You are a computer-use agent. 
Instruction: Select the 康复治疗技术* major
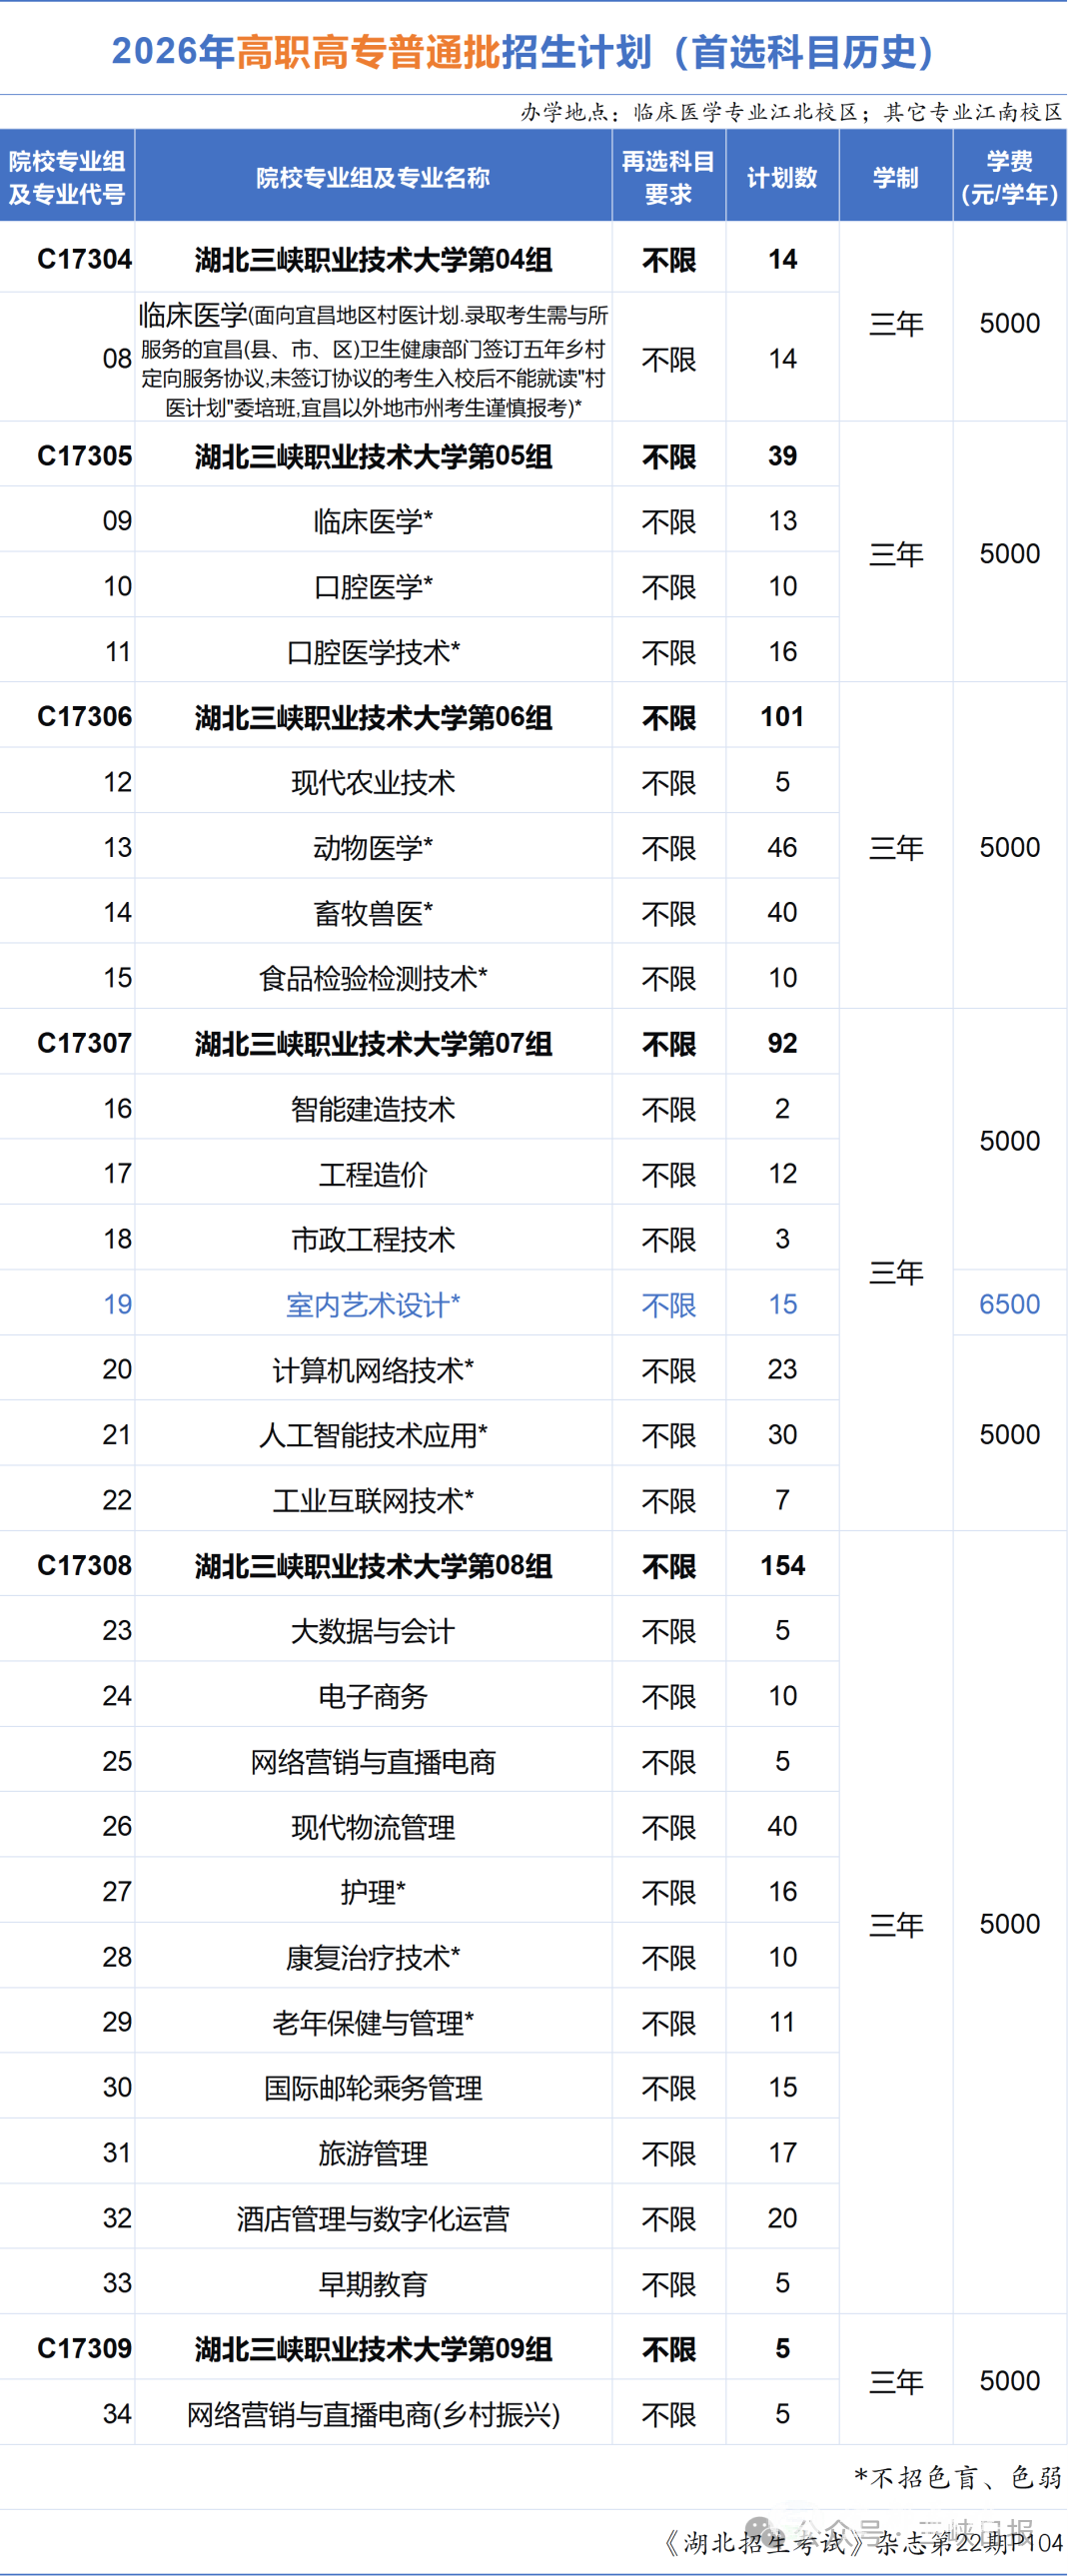(373, 1957)
